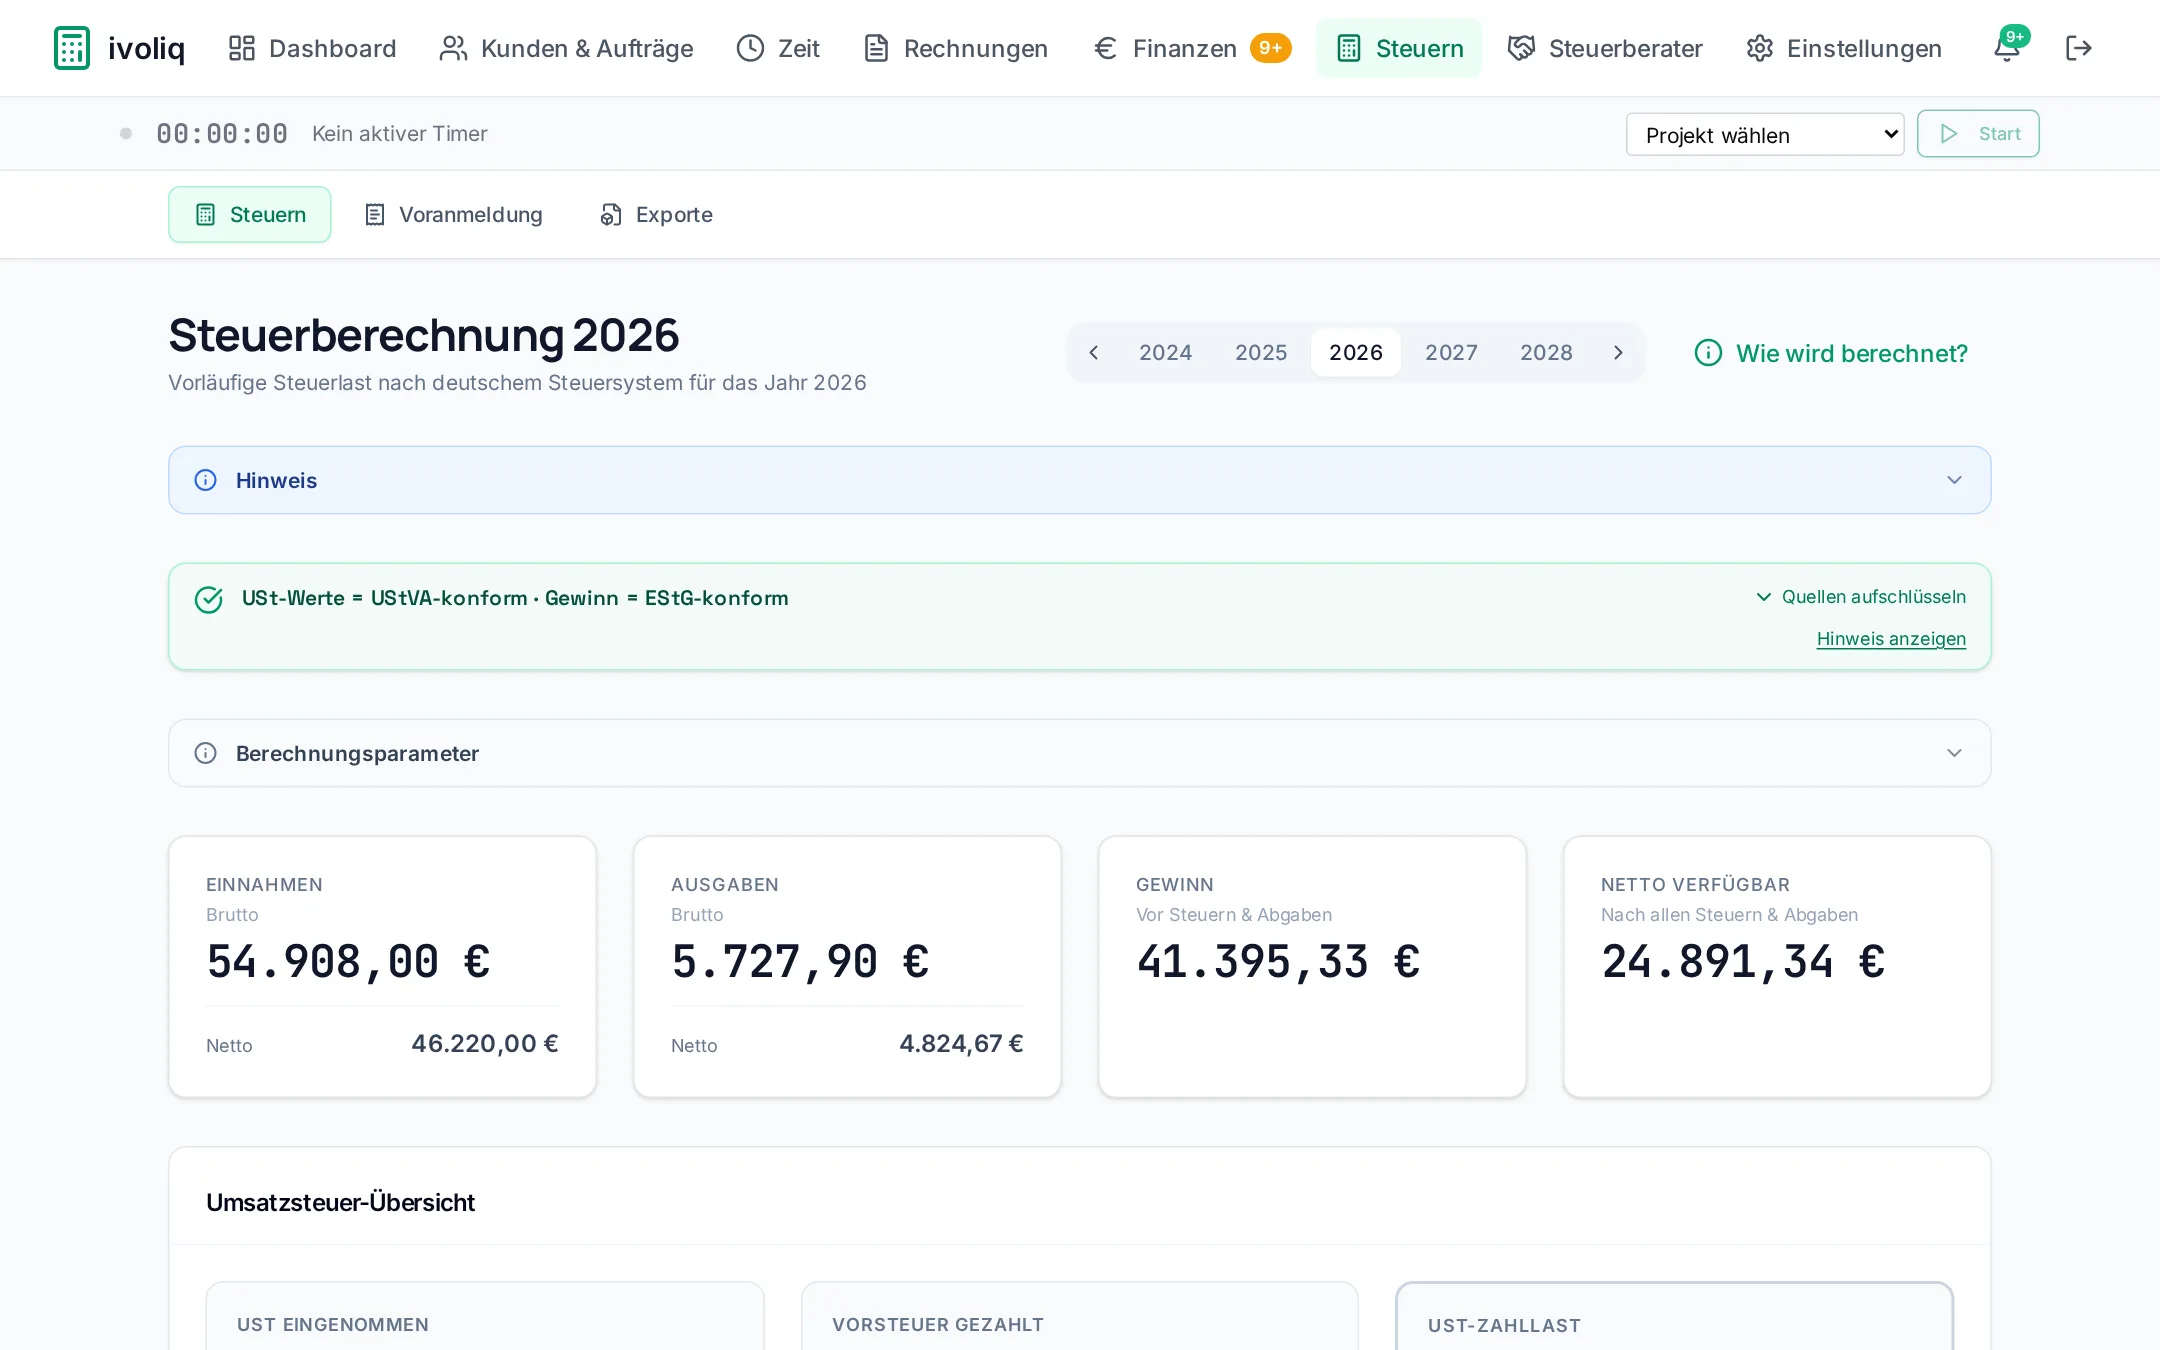Viewport: 2160px width, 1350px height.
Task: Expand Berechnungsparameter section chevron
Action: [x=1954, y=753]
